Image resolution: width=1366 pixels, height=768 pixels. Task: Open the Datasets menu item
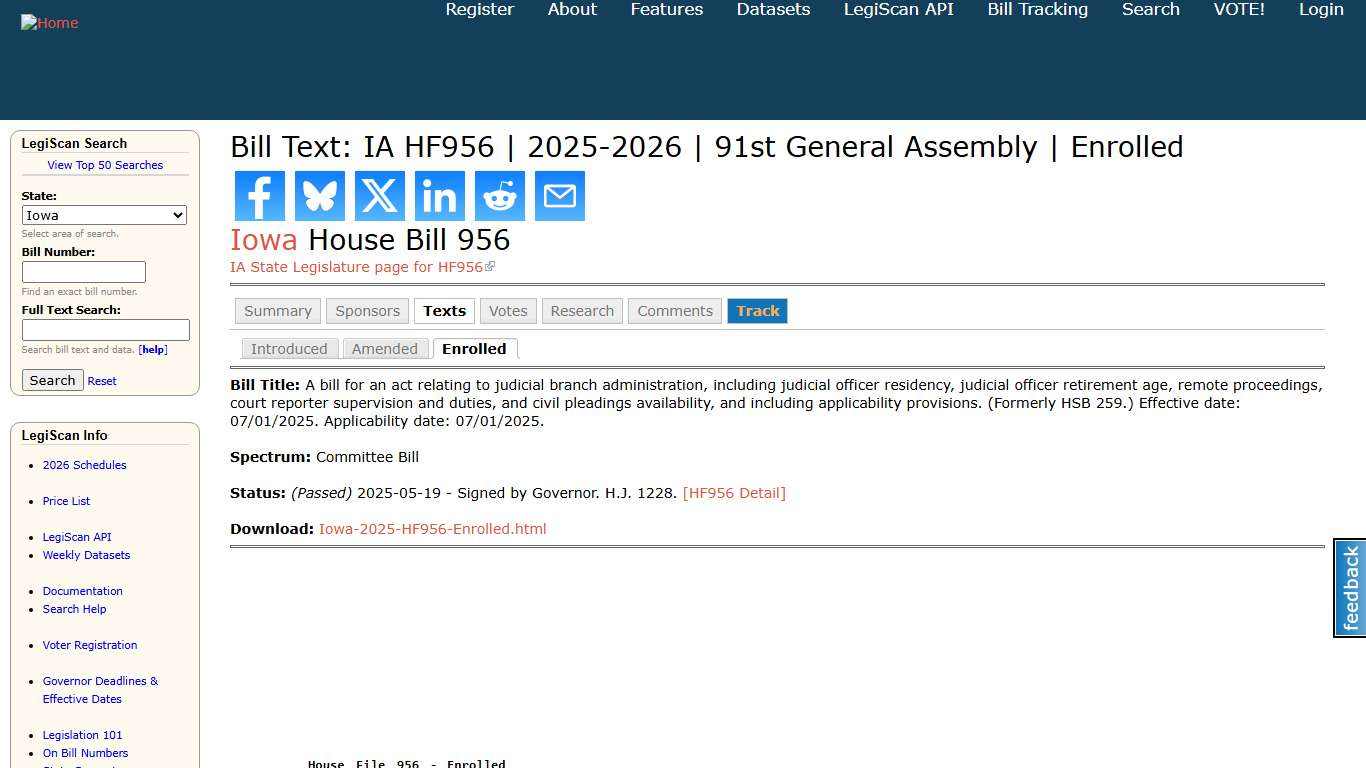[772, 10]
